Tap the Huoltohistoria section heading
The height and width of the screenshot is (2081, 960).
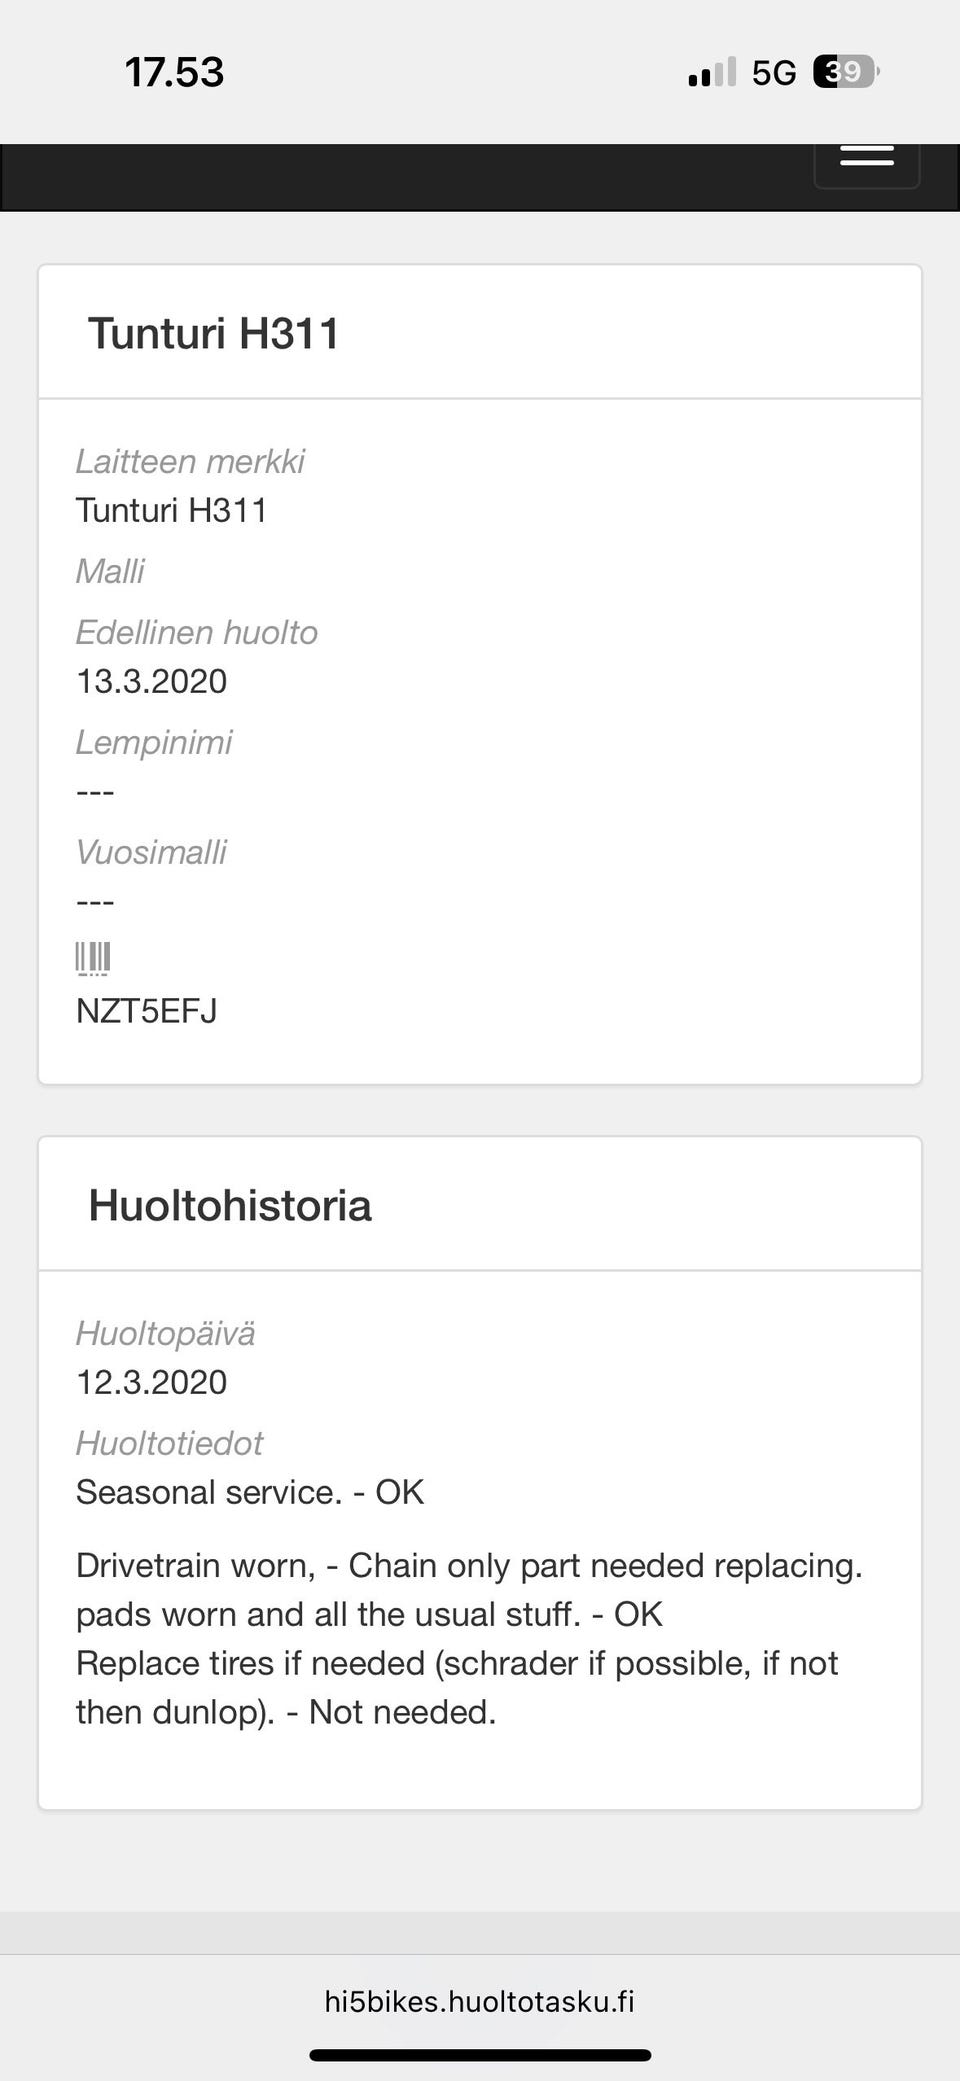click(x=230, y=1205)
